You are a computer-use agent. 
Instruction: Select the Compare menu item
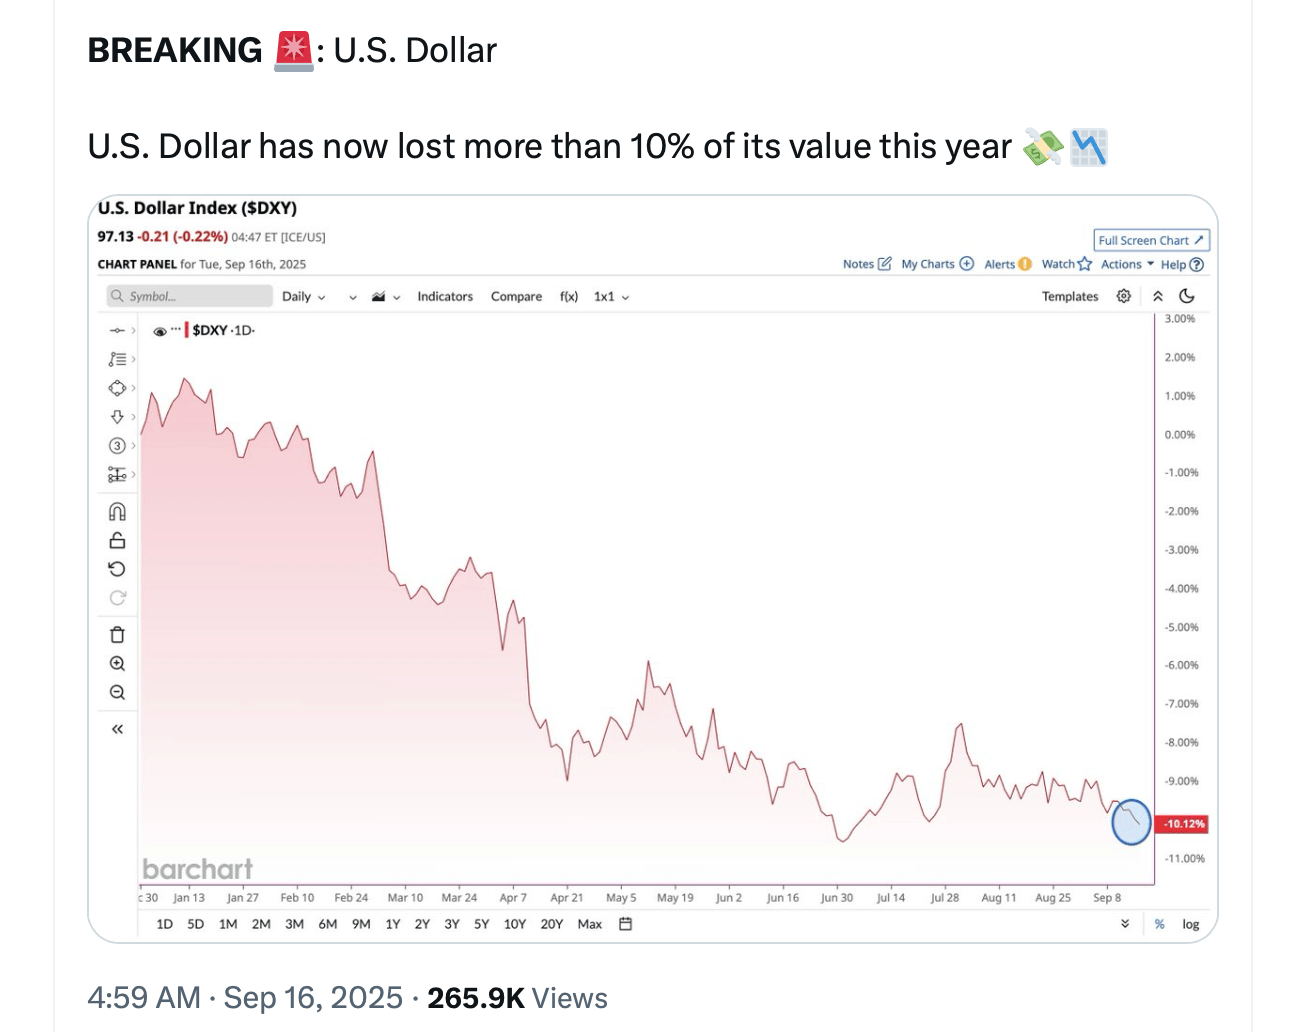point(516,296)
